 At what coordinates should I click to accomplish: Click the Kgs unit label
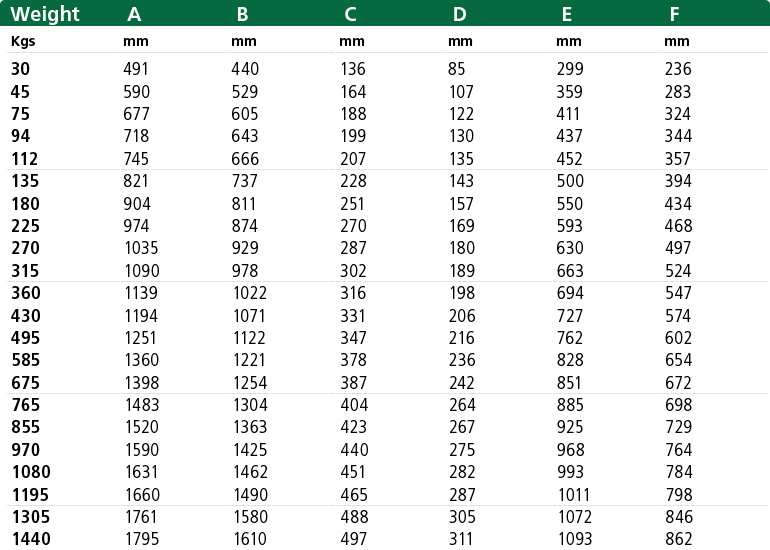point(23,41)
